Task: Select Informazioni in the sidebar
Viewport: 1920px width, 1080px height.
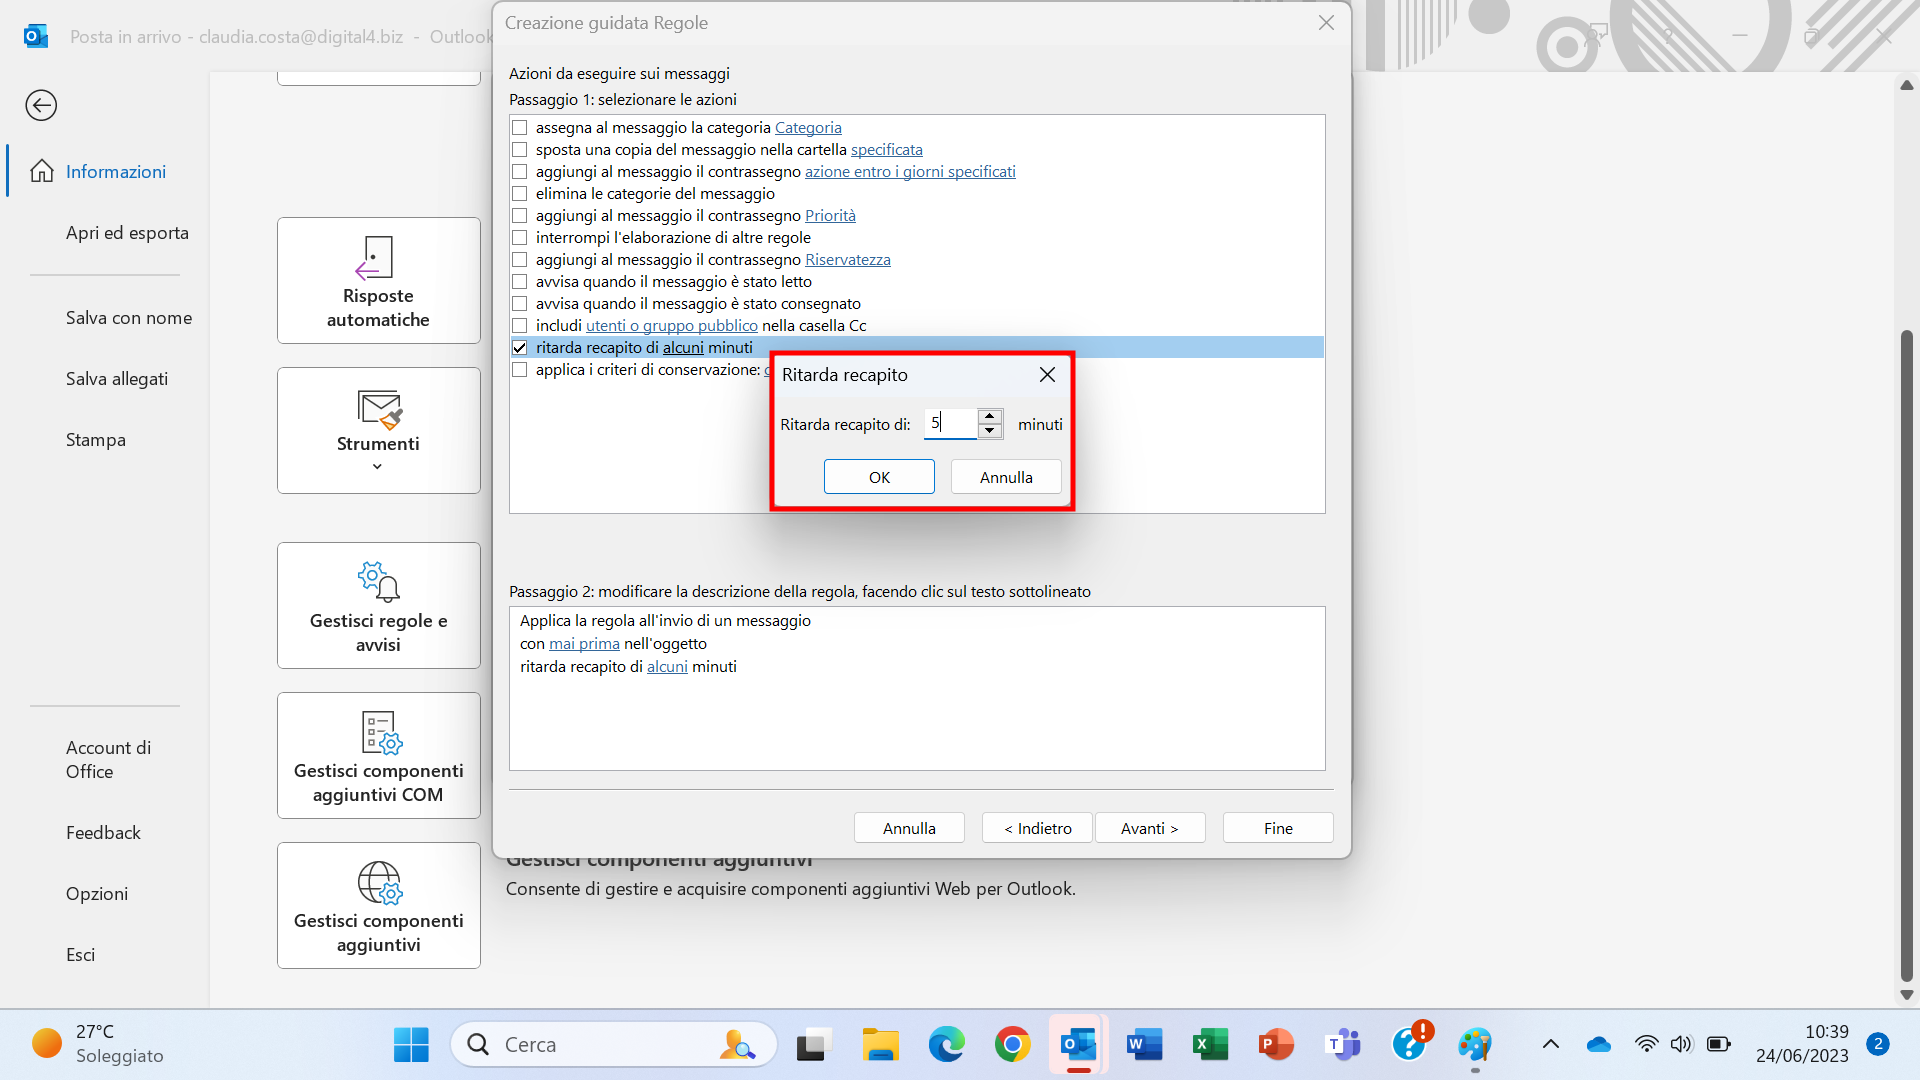Action: tap(116, 171)
